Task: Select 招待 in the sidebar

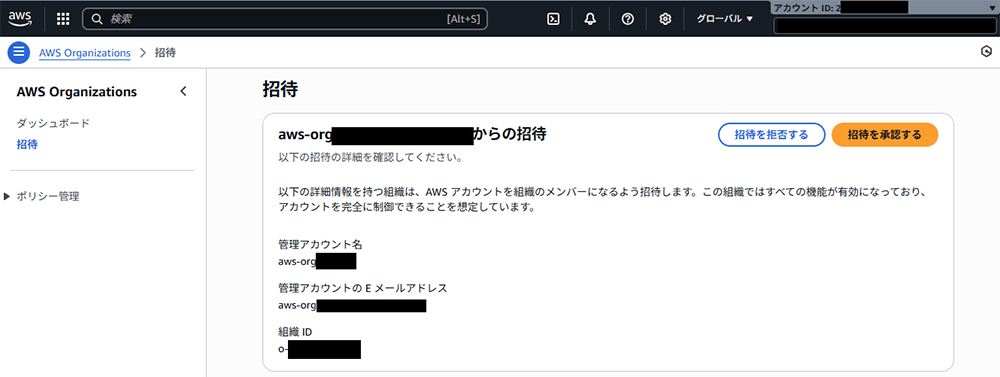Action: [27, 144]
